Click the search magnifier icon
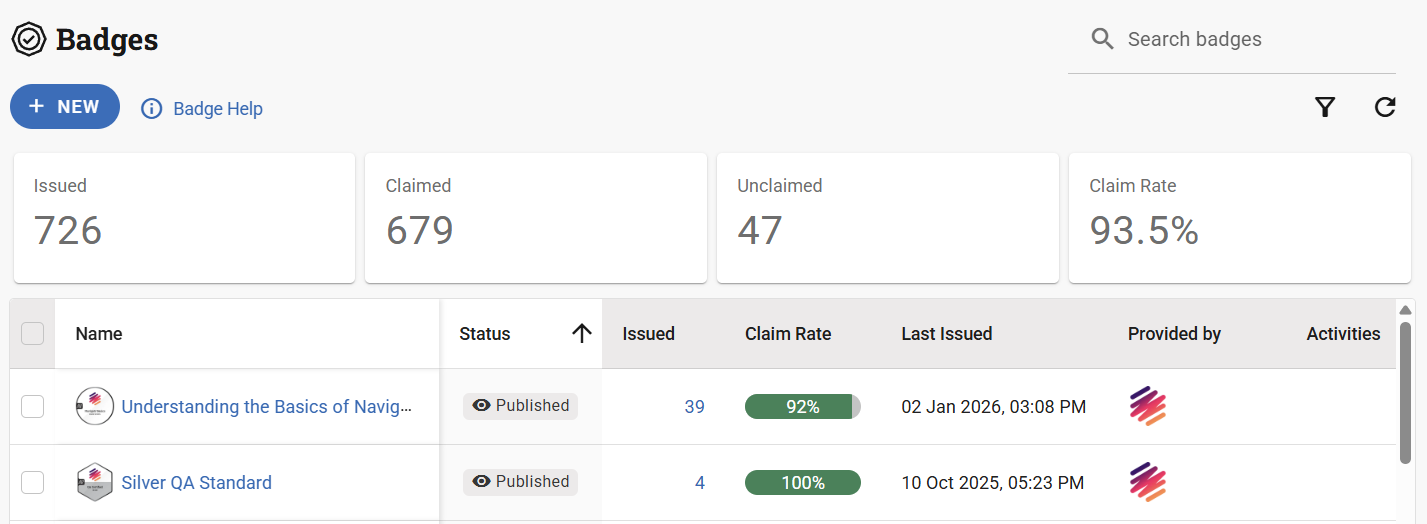The height and width of the screenshot is (524, 1427). pyautogui.click(x=1102, y=39)
